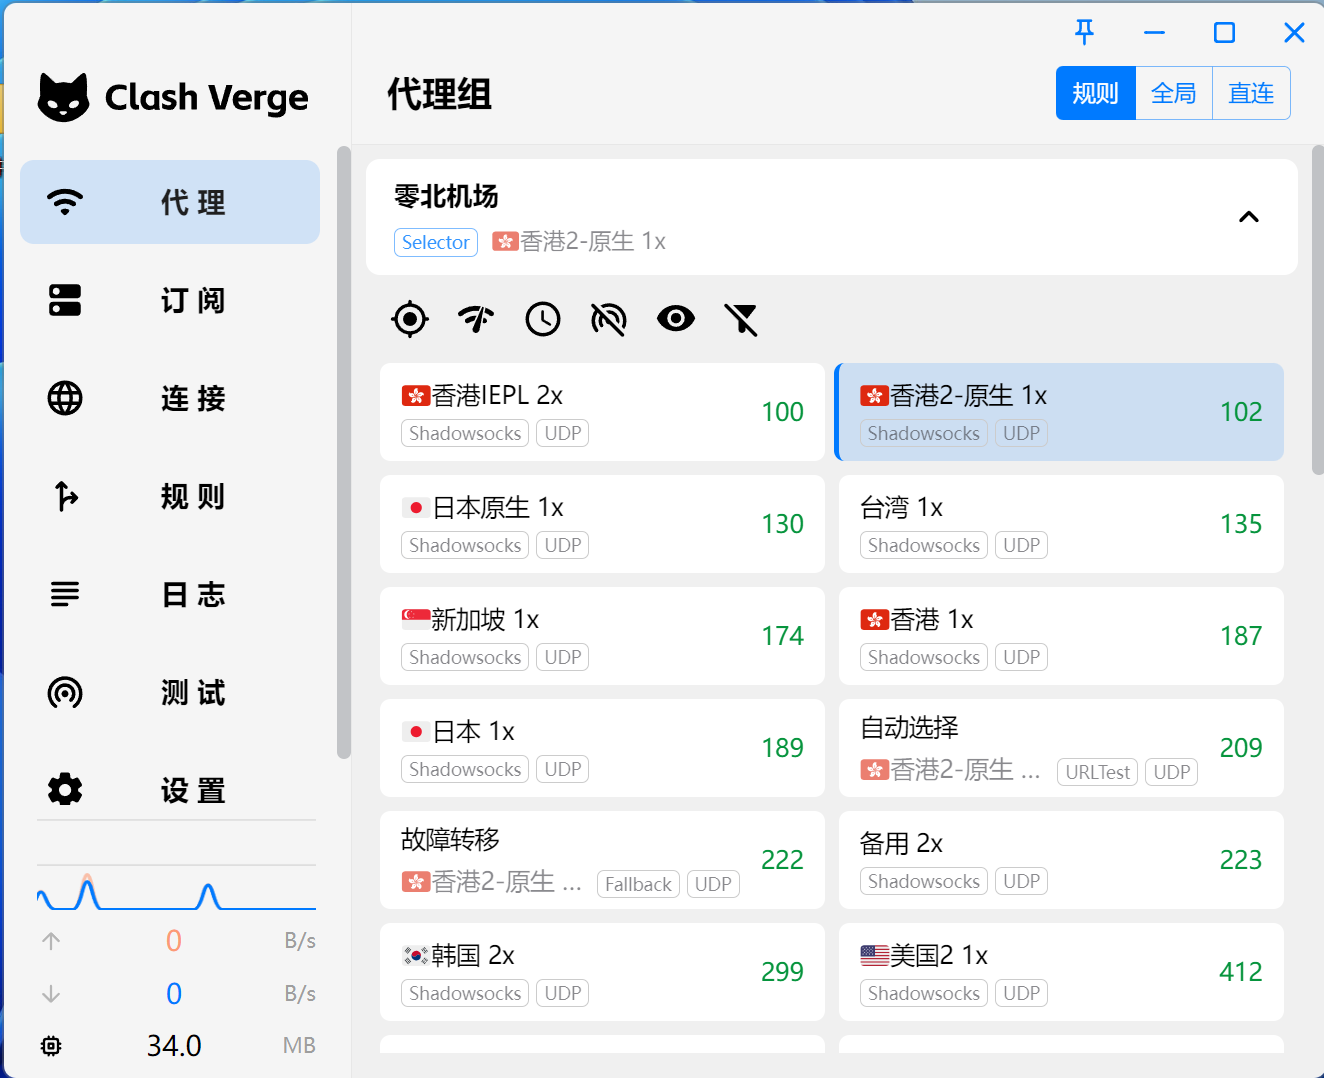Open the 测试 page
This screenshot has width=1324, height=1078.
(170, 692)
